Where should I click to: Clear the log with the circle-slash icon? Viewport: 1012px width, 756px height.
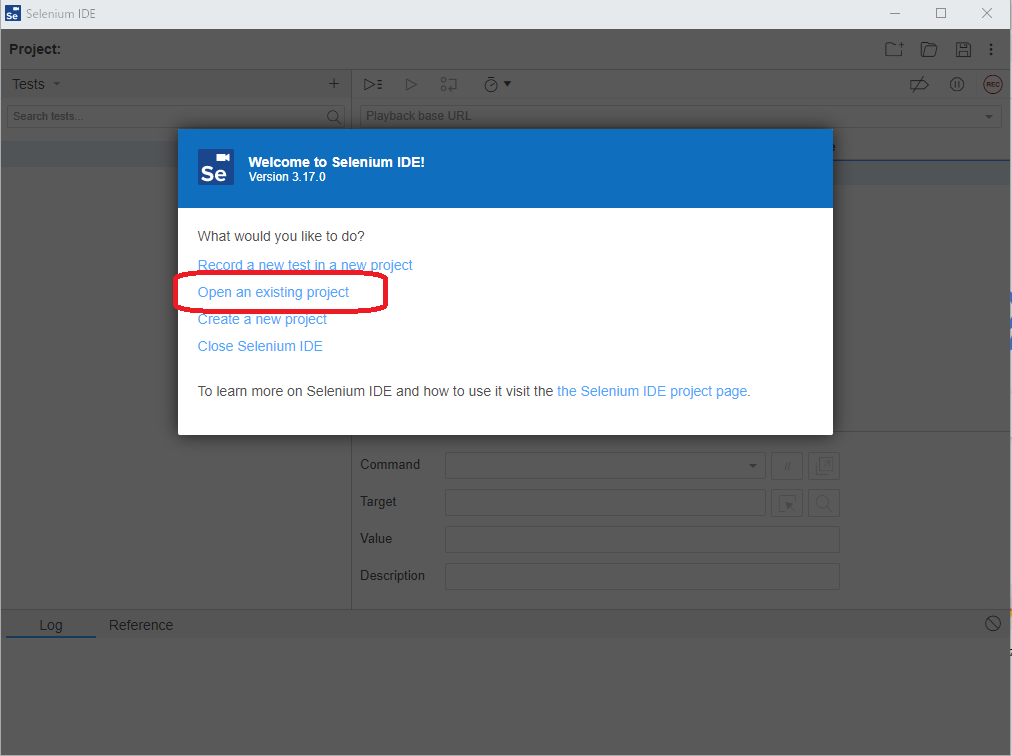click(x=993, y=623)
